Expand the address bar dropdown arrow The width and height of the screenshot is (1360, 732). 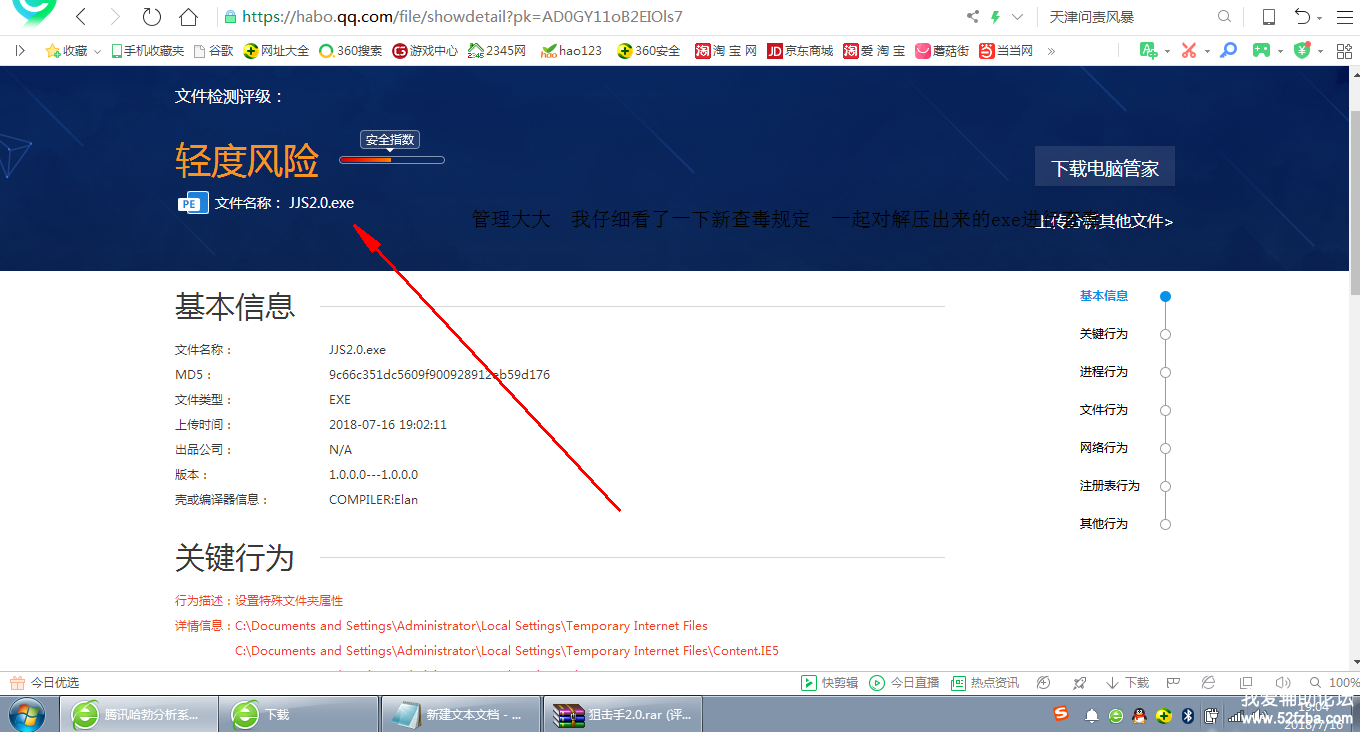1018,17
